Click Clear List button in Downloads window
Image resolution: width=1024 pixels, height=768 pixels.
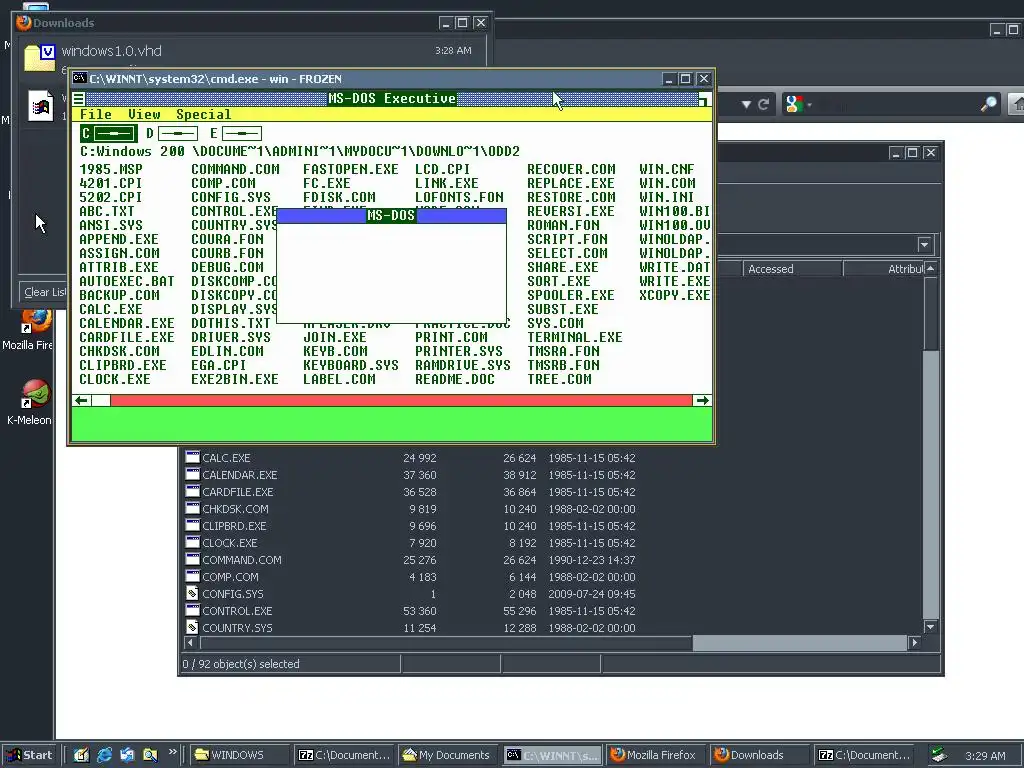[x=43, y=292]
